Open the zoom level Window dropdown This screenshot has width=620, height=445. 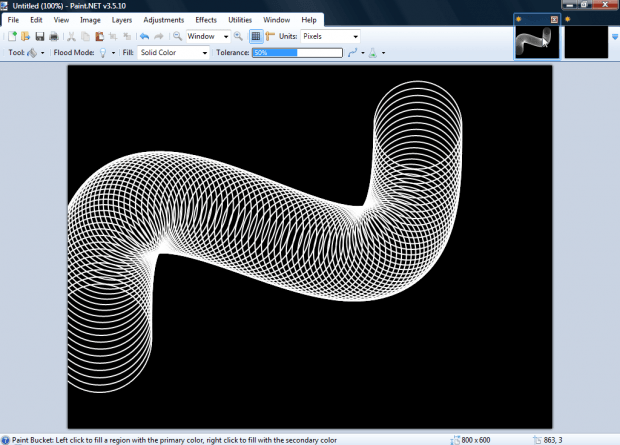[208, 36]
